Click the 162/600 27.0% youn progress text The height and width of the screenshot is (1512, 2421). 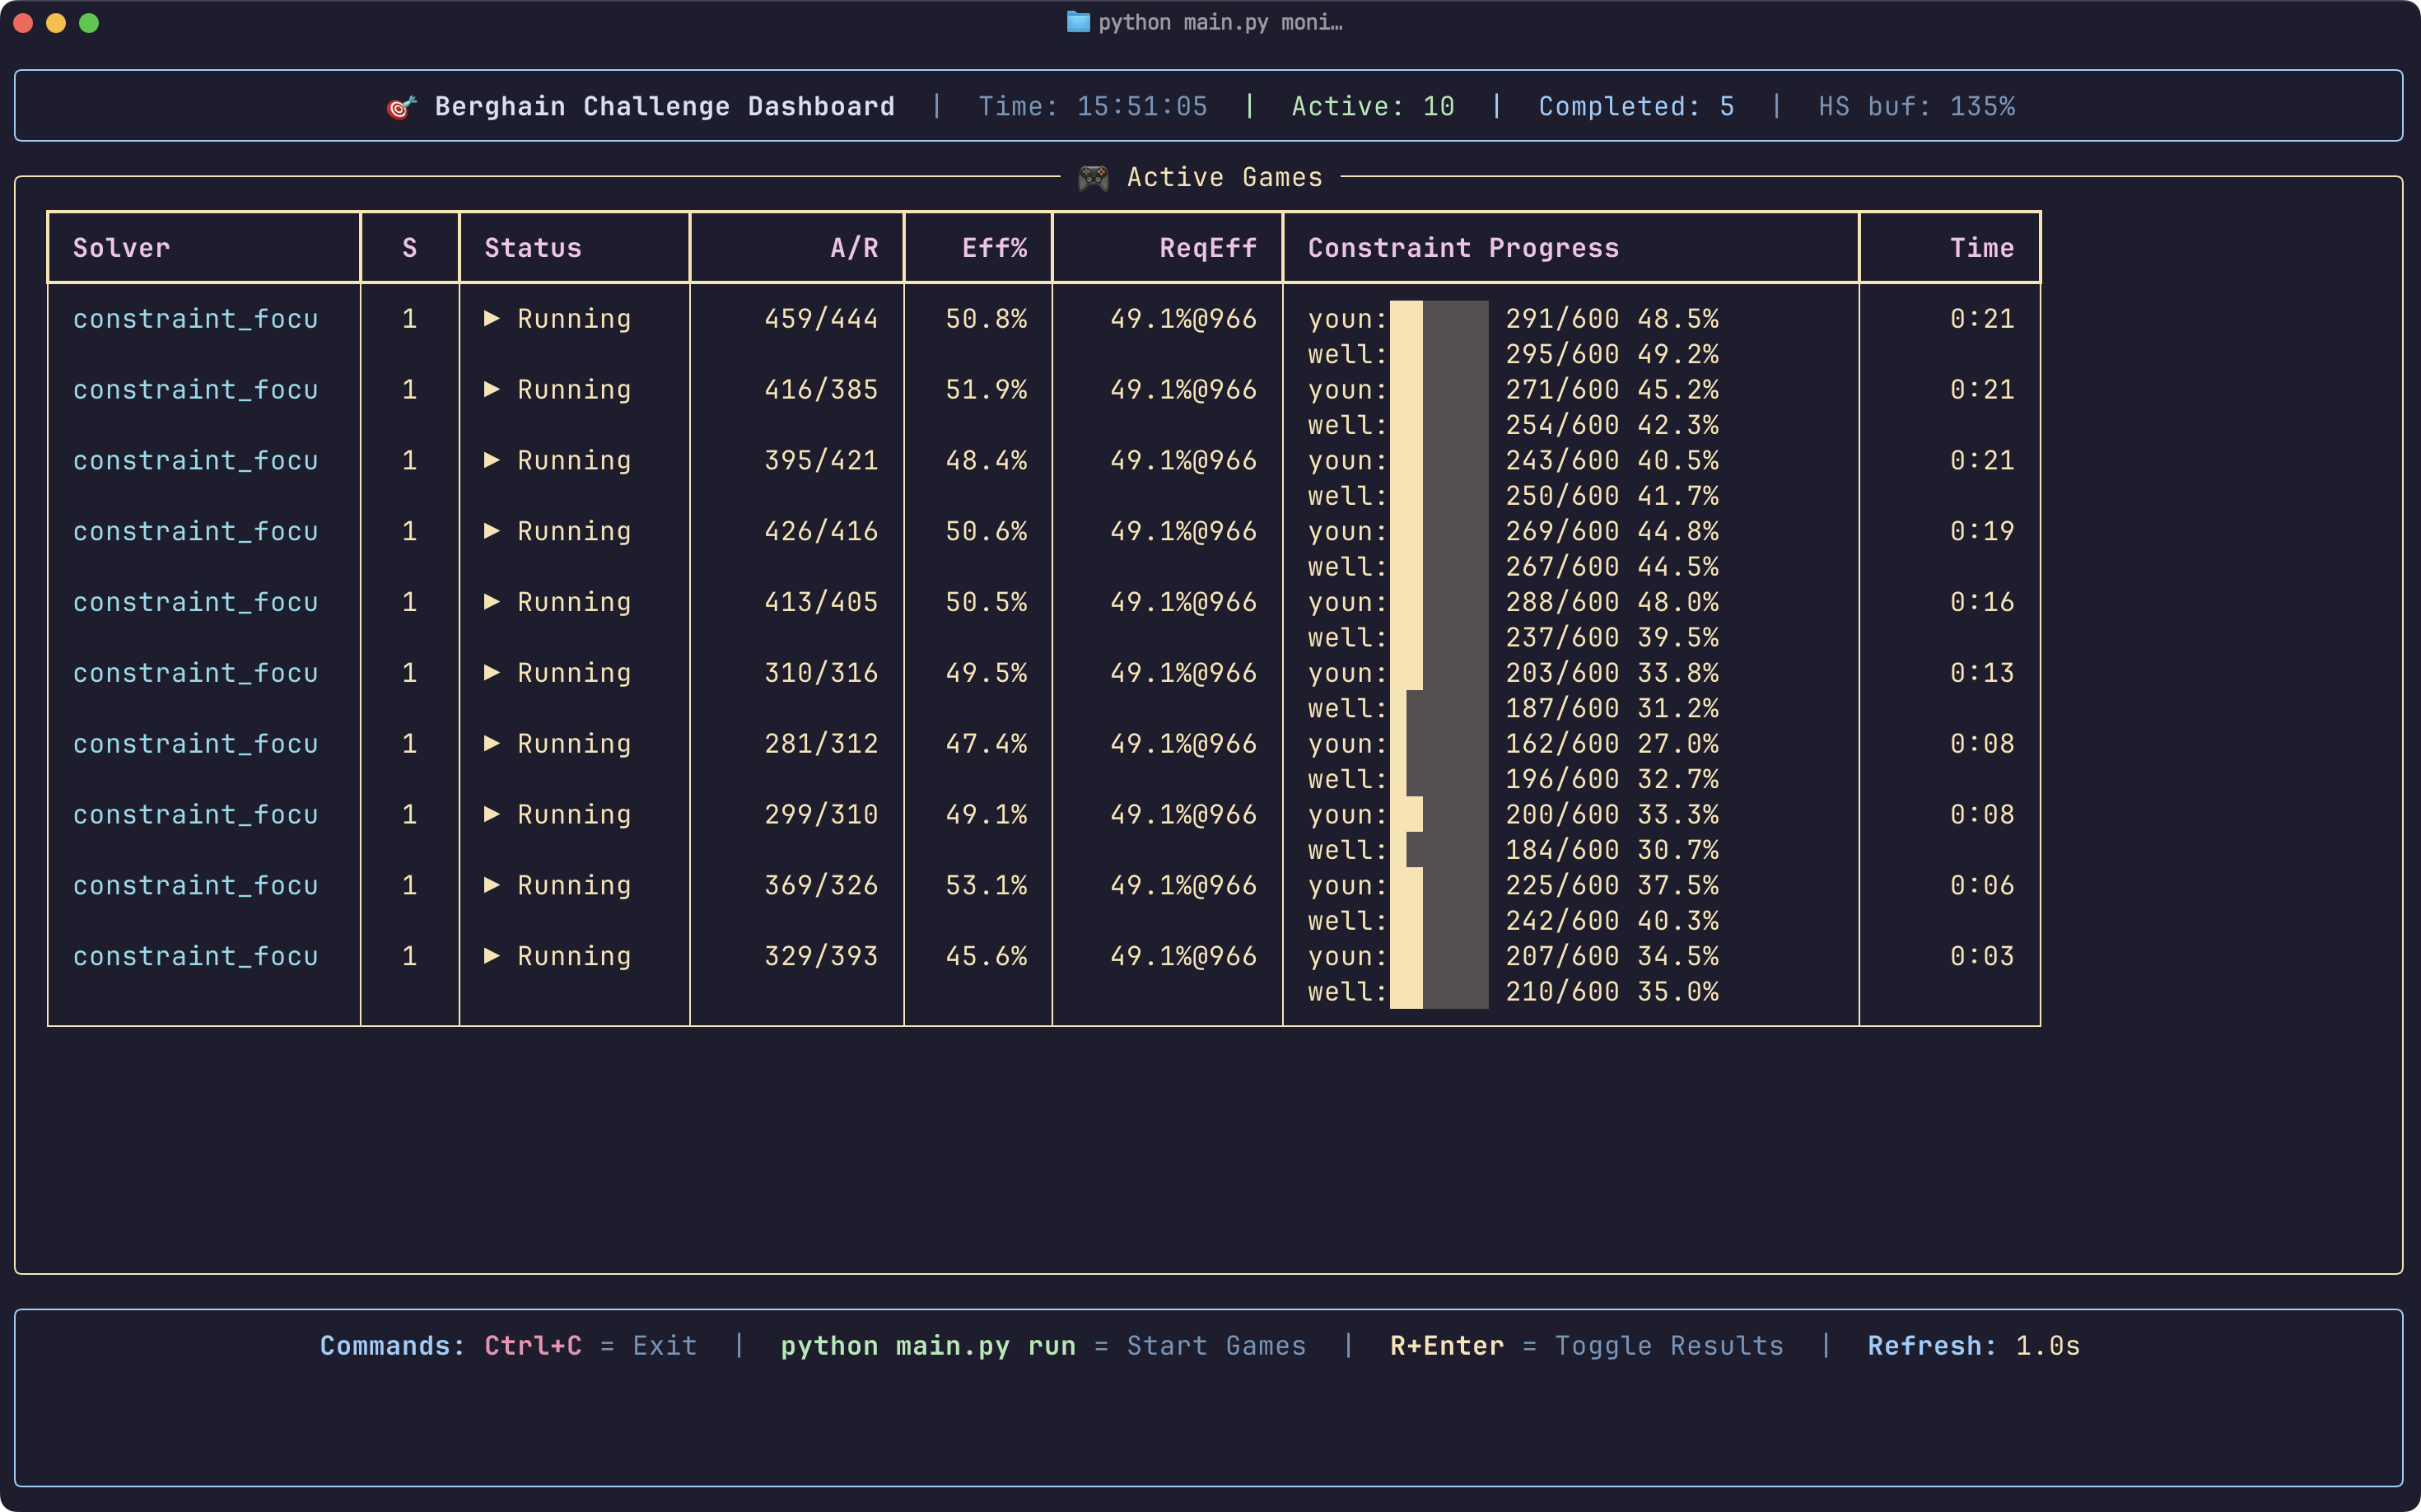1612,743
